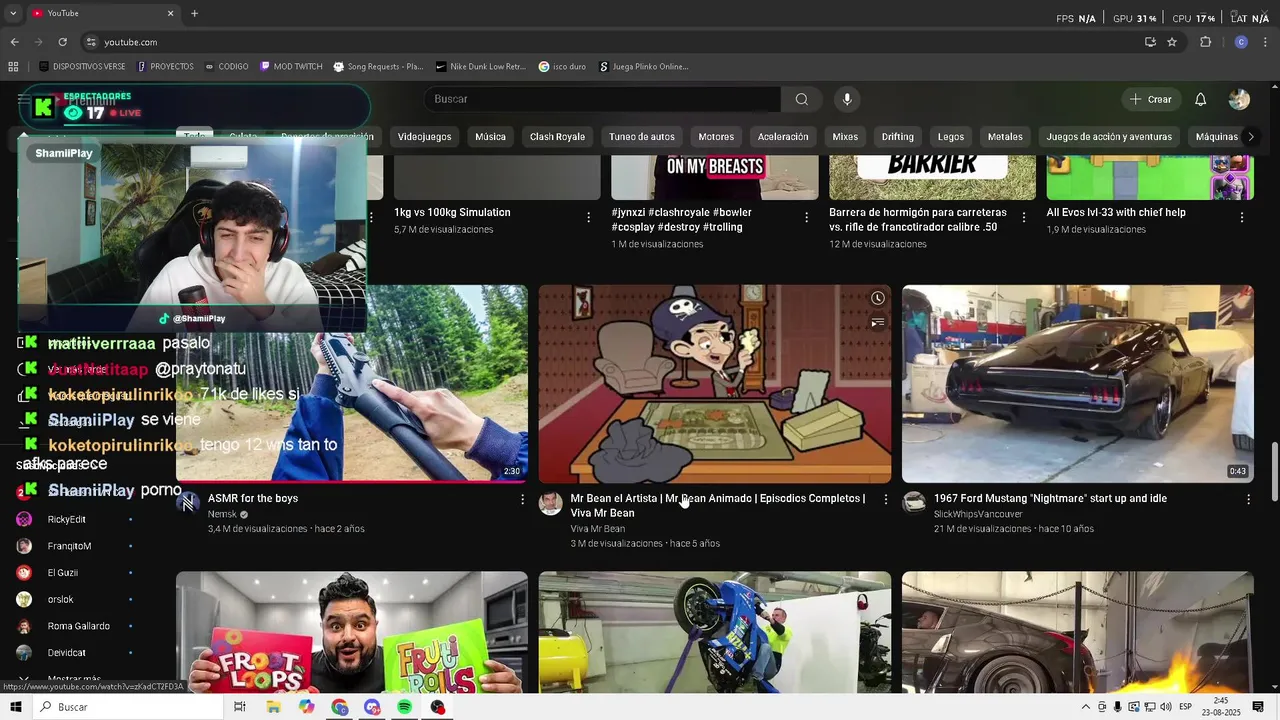
Task: Open Task View in the taskbar
Action: [x=239, y=707]
